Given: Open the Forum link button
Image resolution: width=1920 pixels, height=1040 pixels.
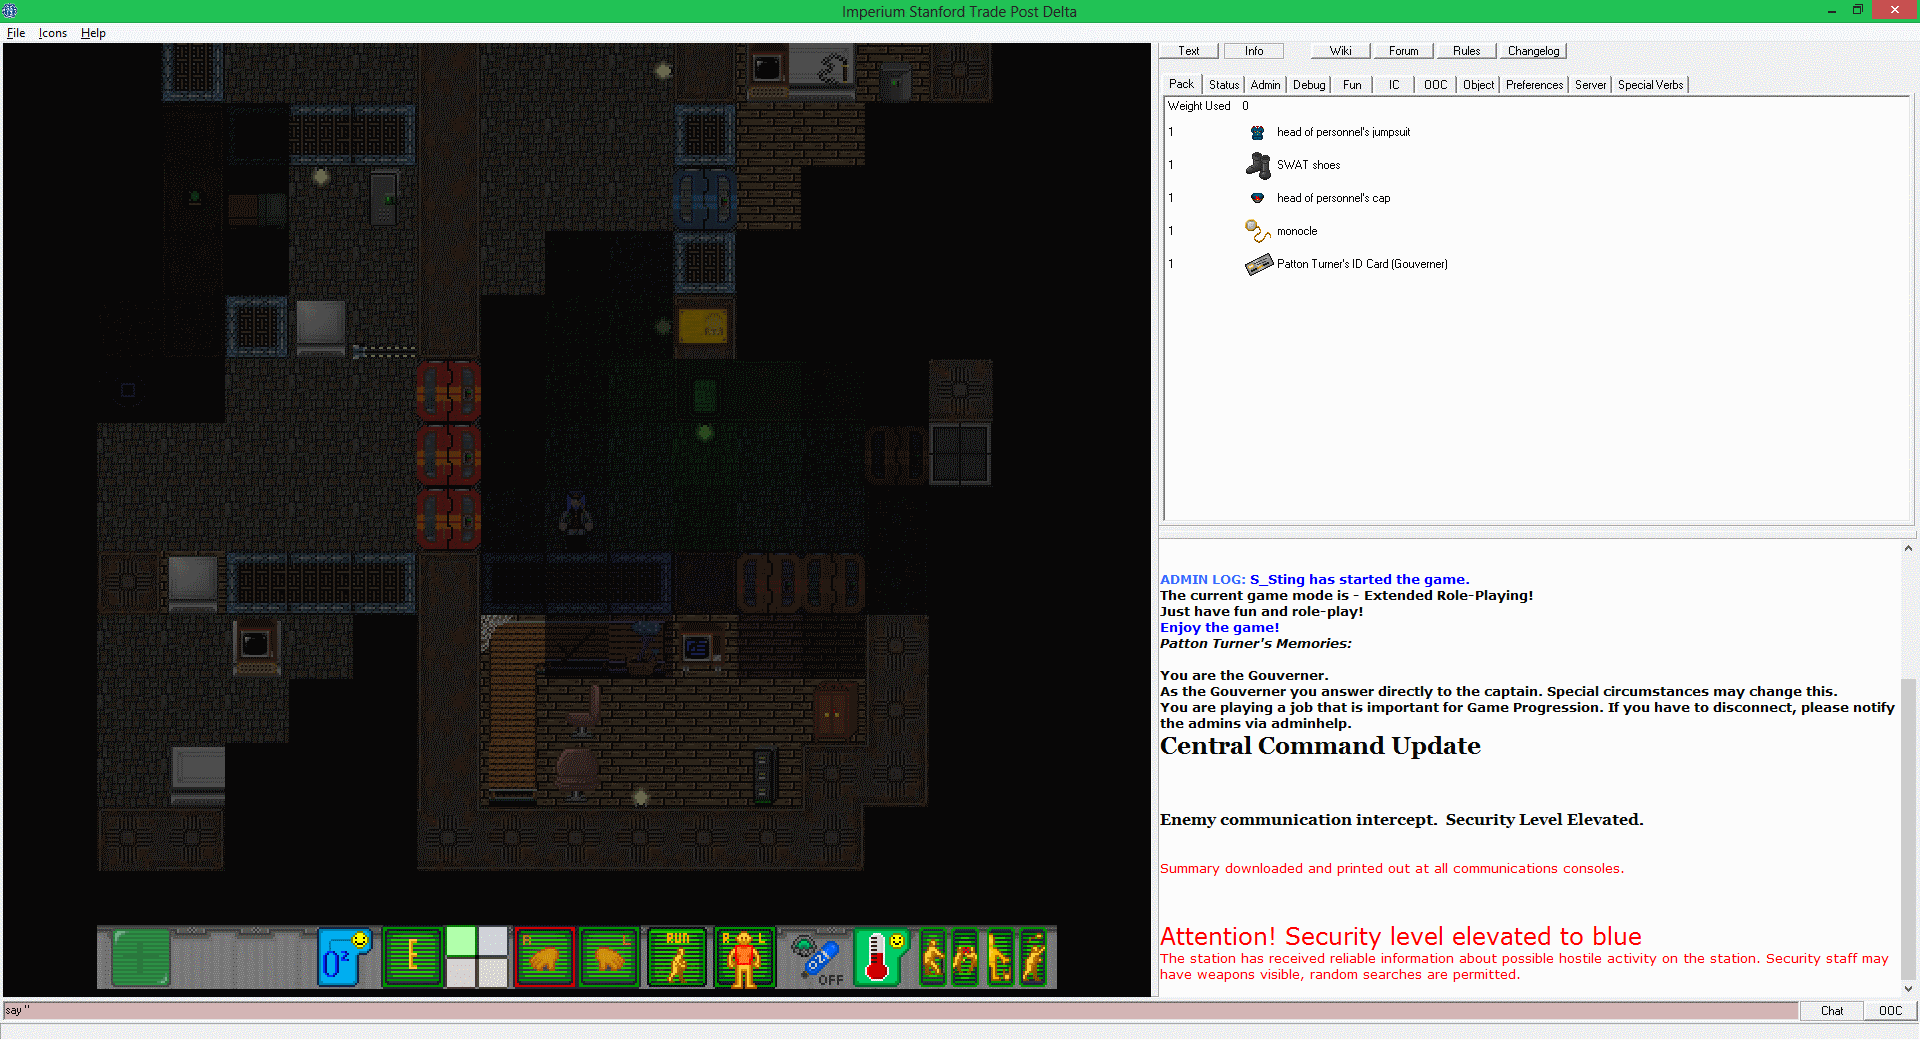Looking at the screenshot, I should pyautogui.click(x=1403, y=51).
